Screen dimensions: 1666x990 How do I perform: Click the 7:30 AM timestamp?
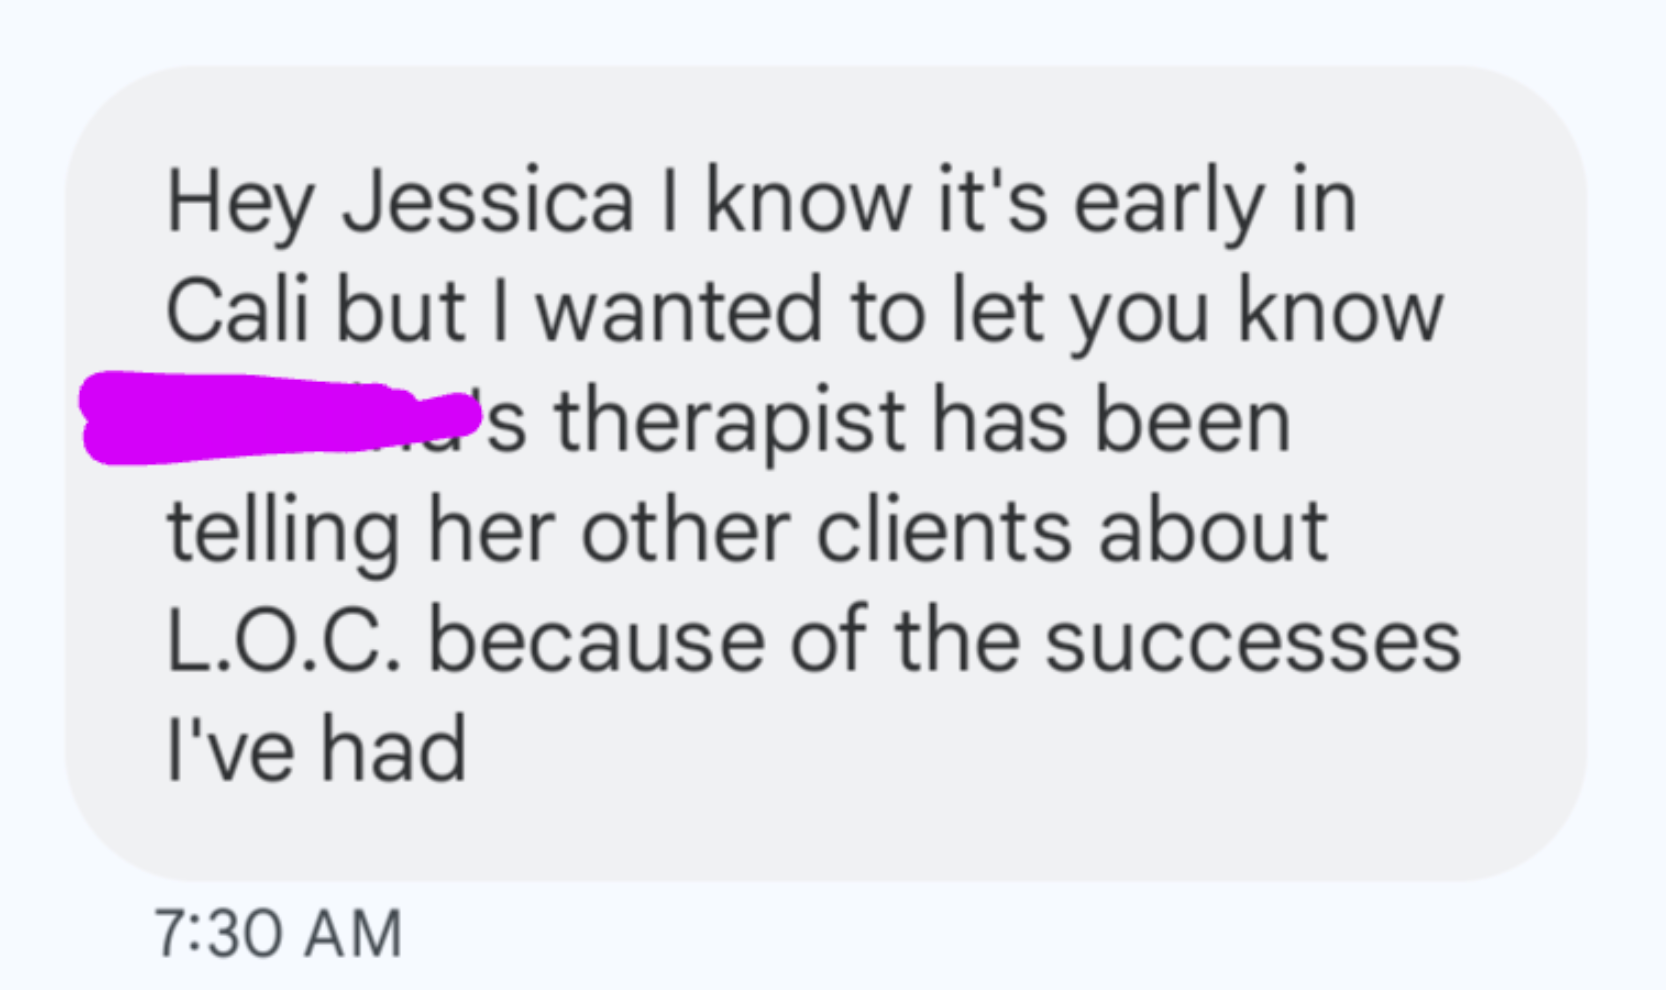point(278,934)
